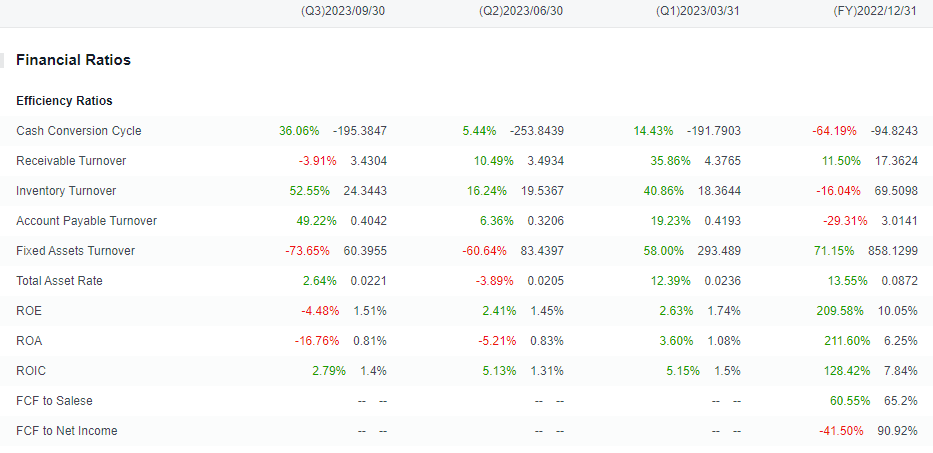This screenshot has width=933, height=453.
Task: Select Account Payable Turnover value 0.4193
Action: 723,221
